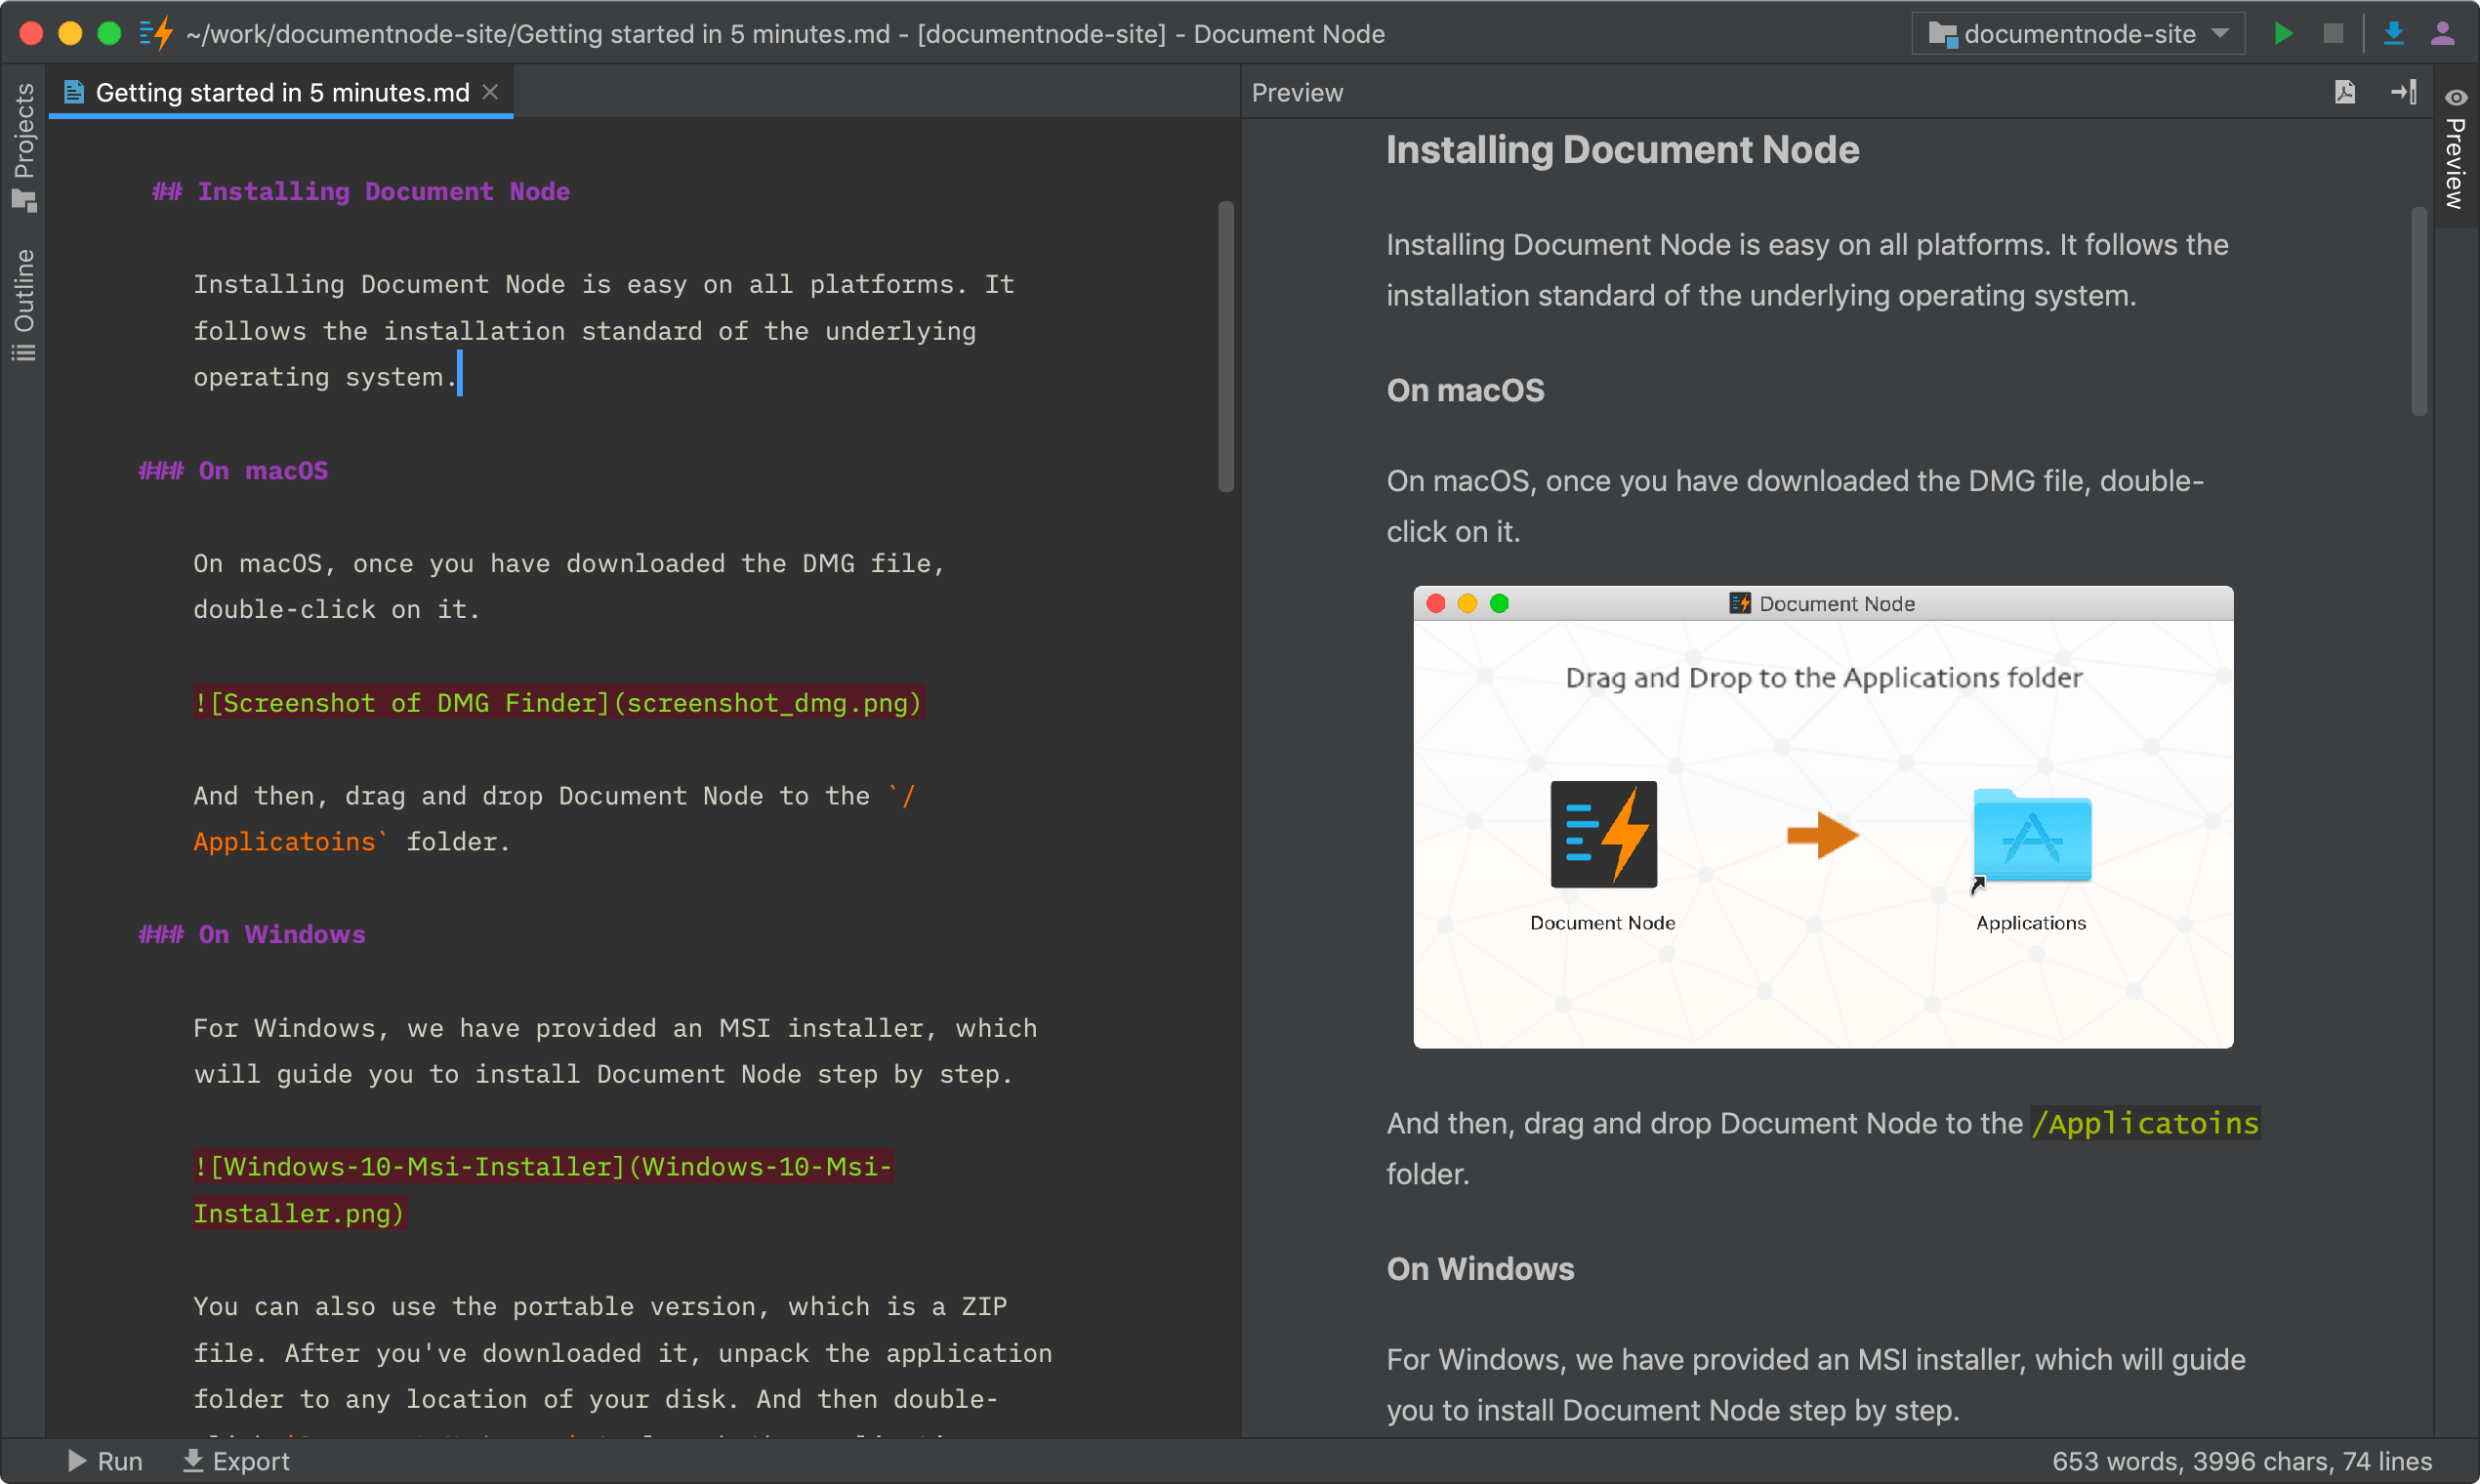
Task: Click the 'You can also use the portable version' line
Action: [600, 1306]
